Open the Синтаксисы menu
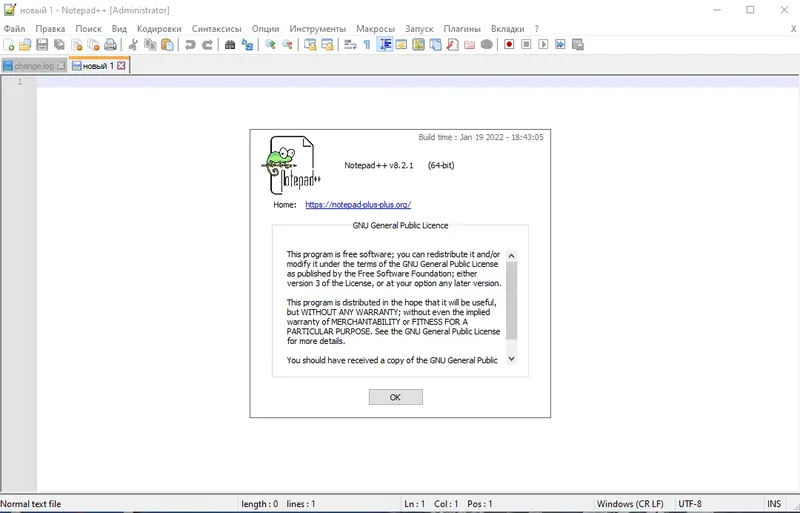Image resolution: width=800 pixels, height=513 pixels. click(x=216, y=29)
